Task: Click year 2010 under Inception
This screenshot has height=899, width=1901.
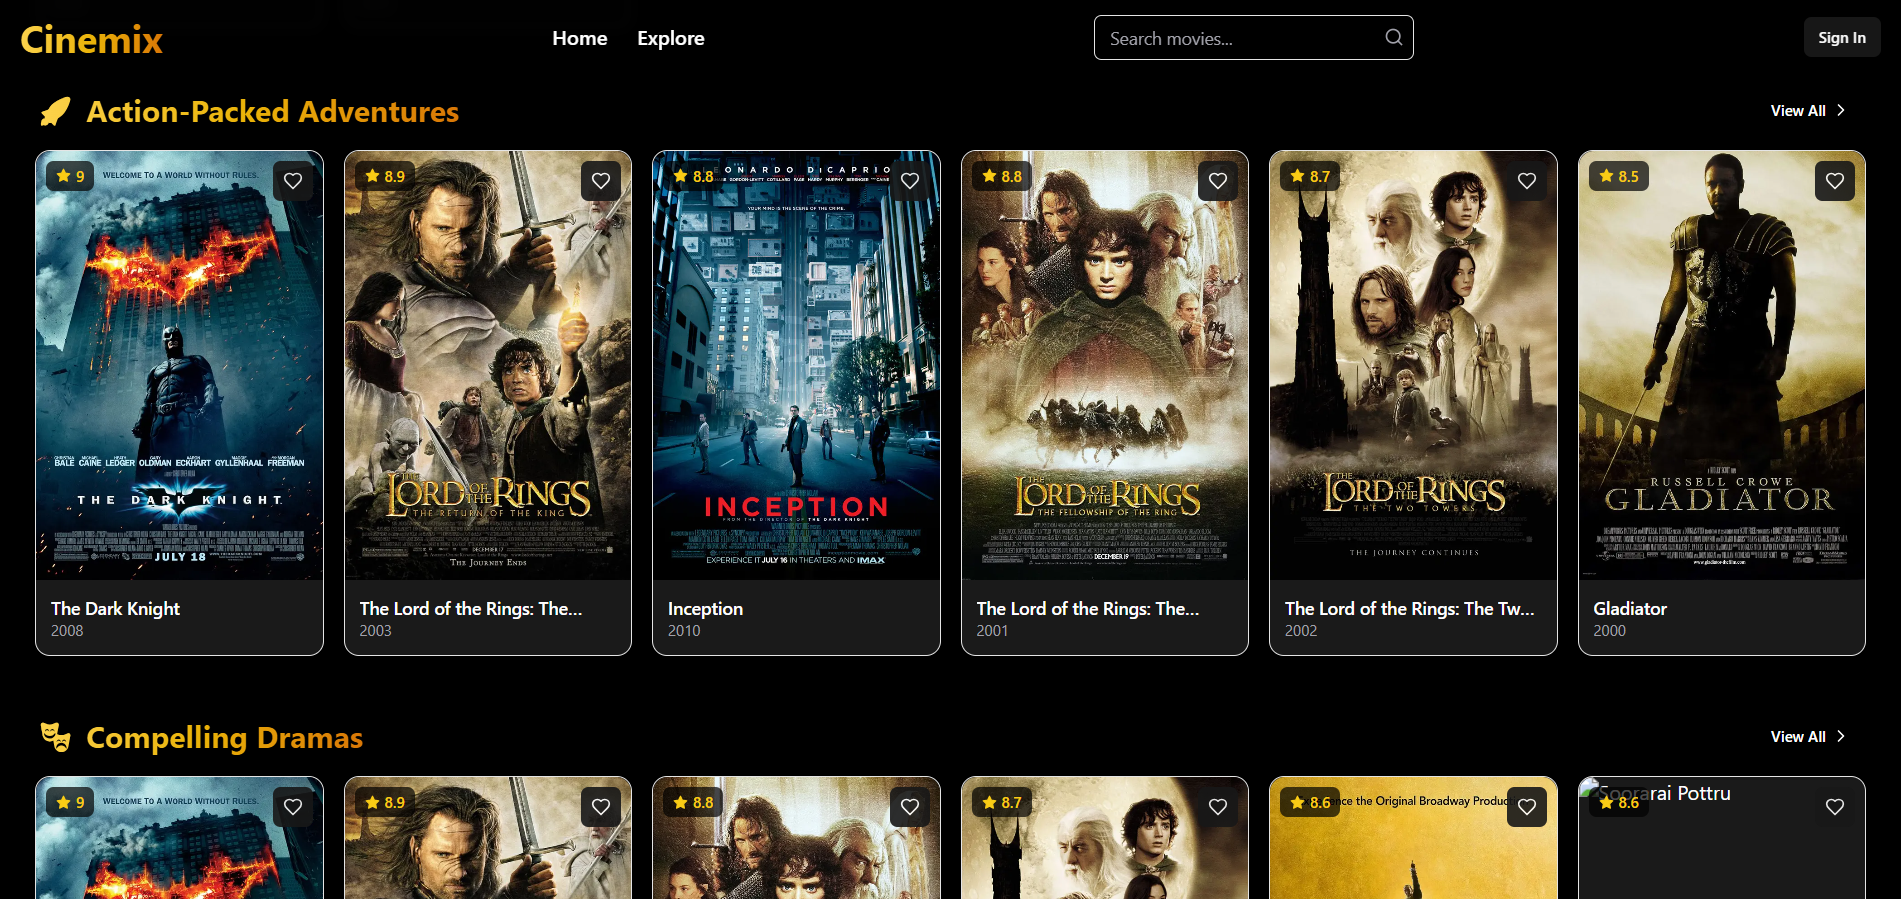Action: (684, 631)
